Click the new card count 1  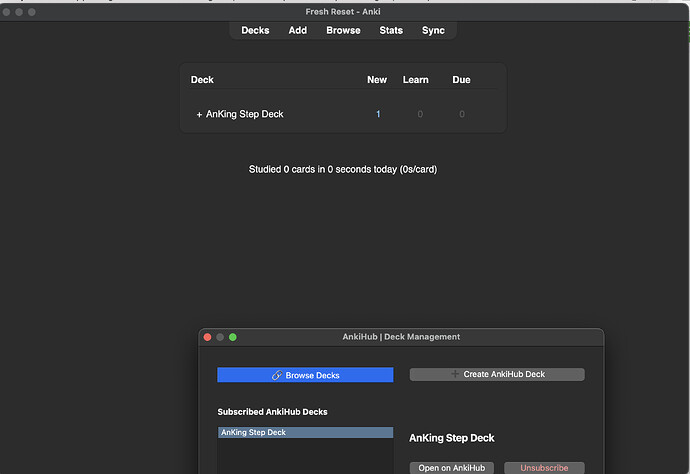pos(378,114)
